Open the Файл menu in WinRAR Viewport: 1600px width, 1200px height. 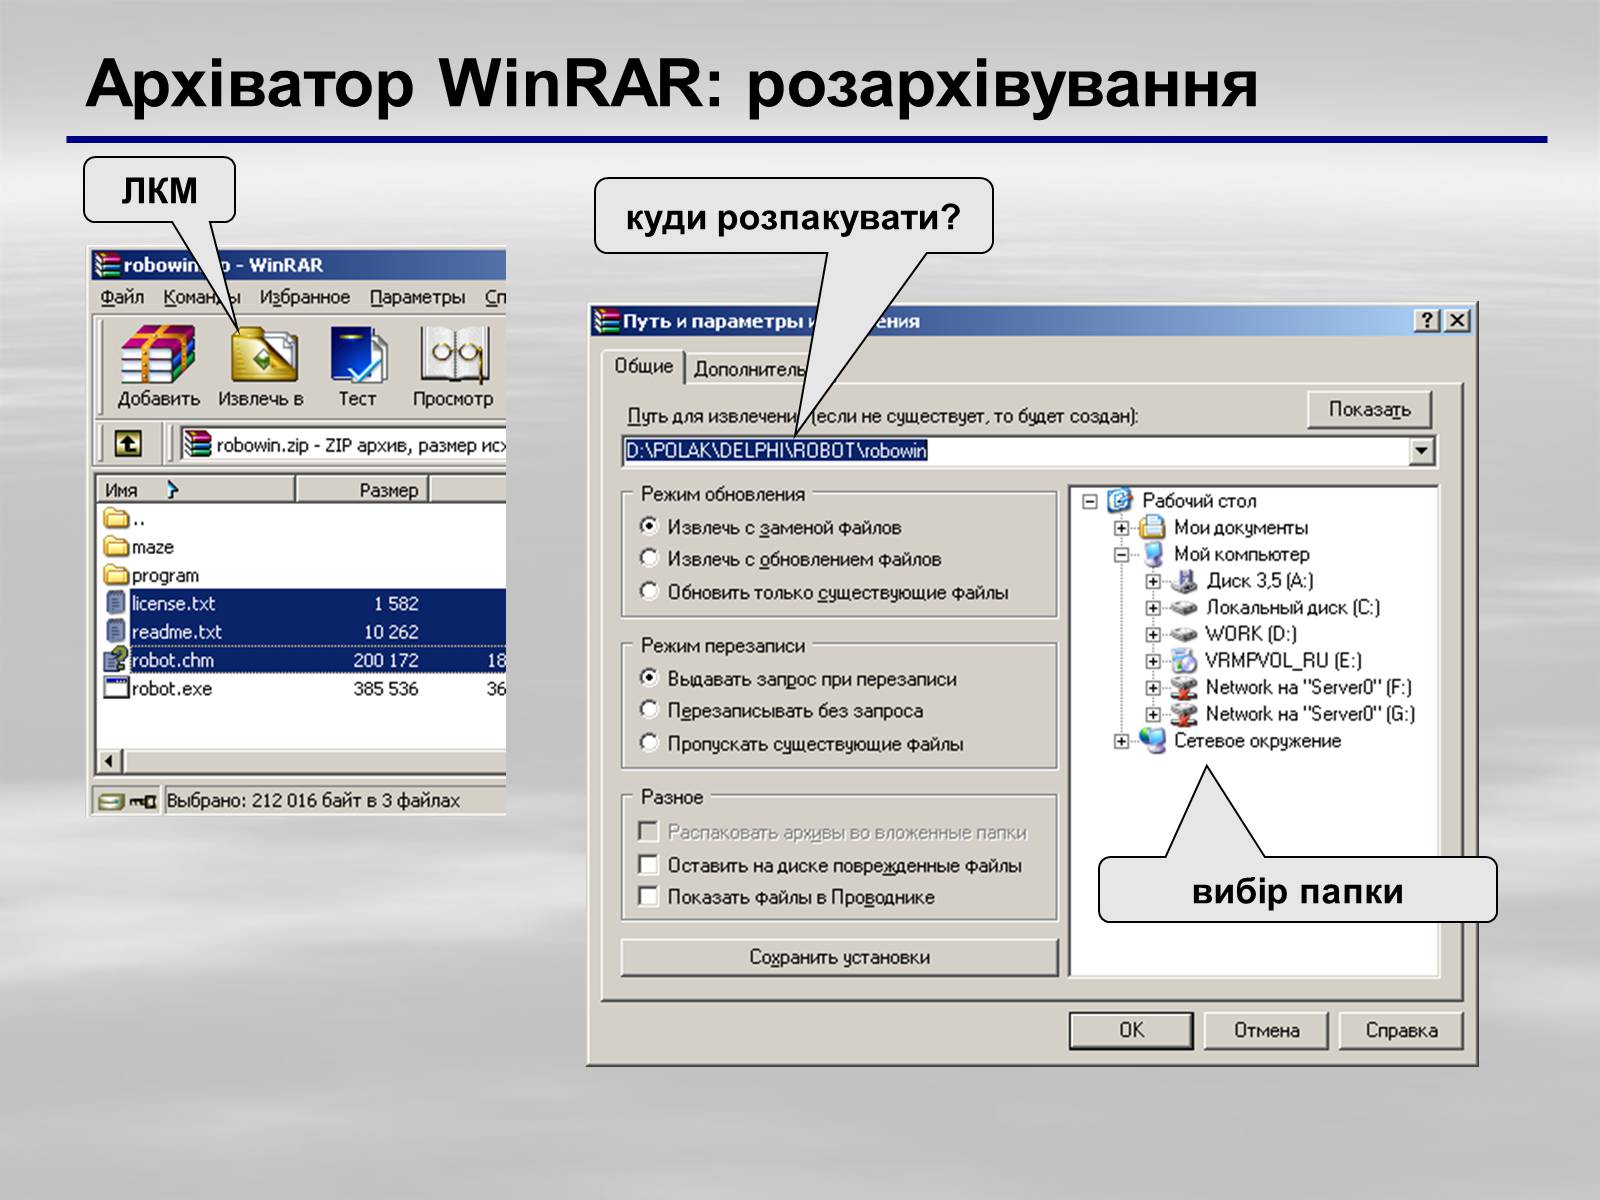[122, 297]
